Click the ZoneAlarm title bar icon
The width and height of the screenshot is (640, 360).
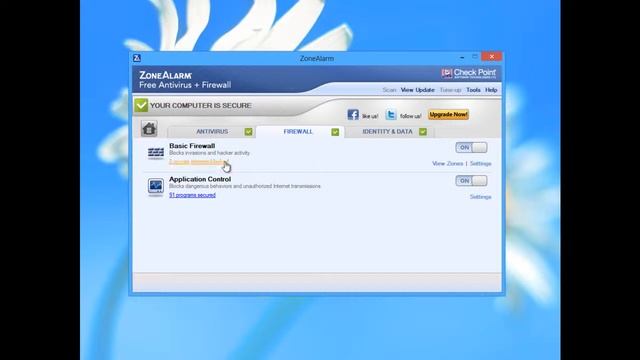click(x=137, y=58)
